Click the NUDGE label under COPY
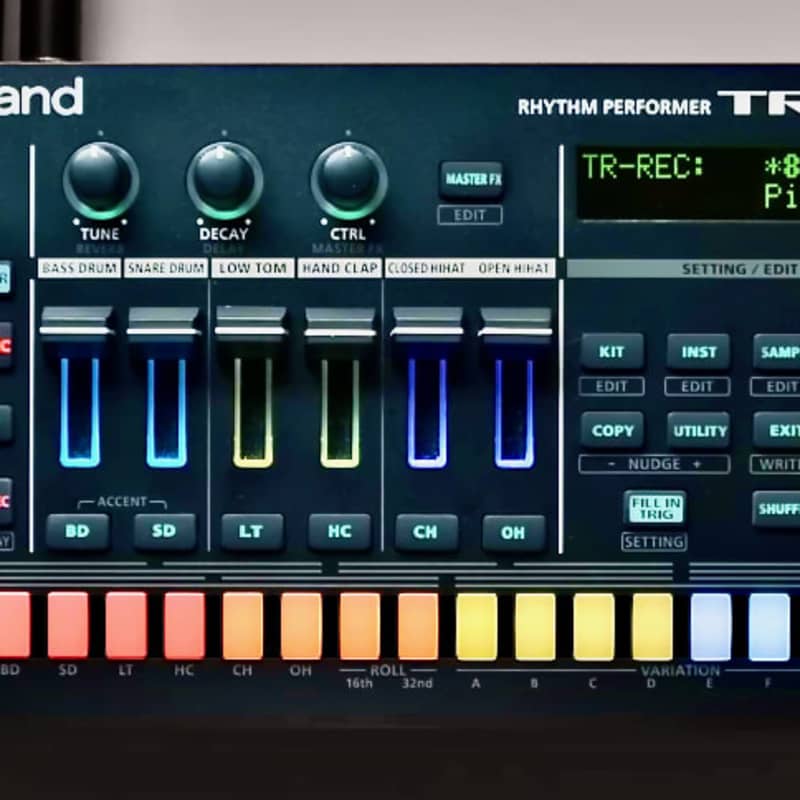 pyautogui.click(x=654, y=464)
